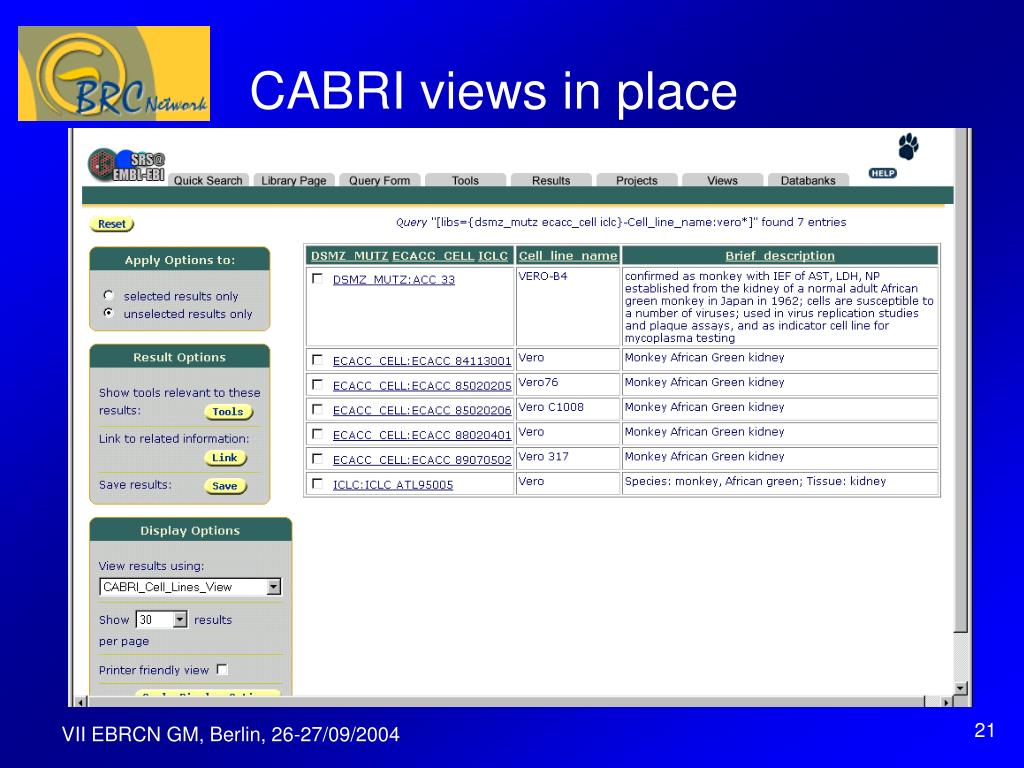Check the DSMZ_MUTZ:ACC 33 row checkbox

point(317,279)
